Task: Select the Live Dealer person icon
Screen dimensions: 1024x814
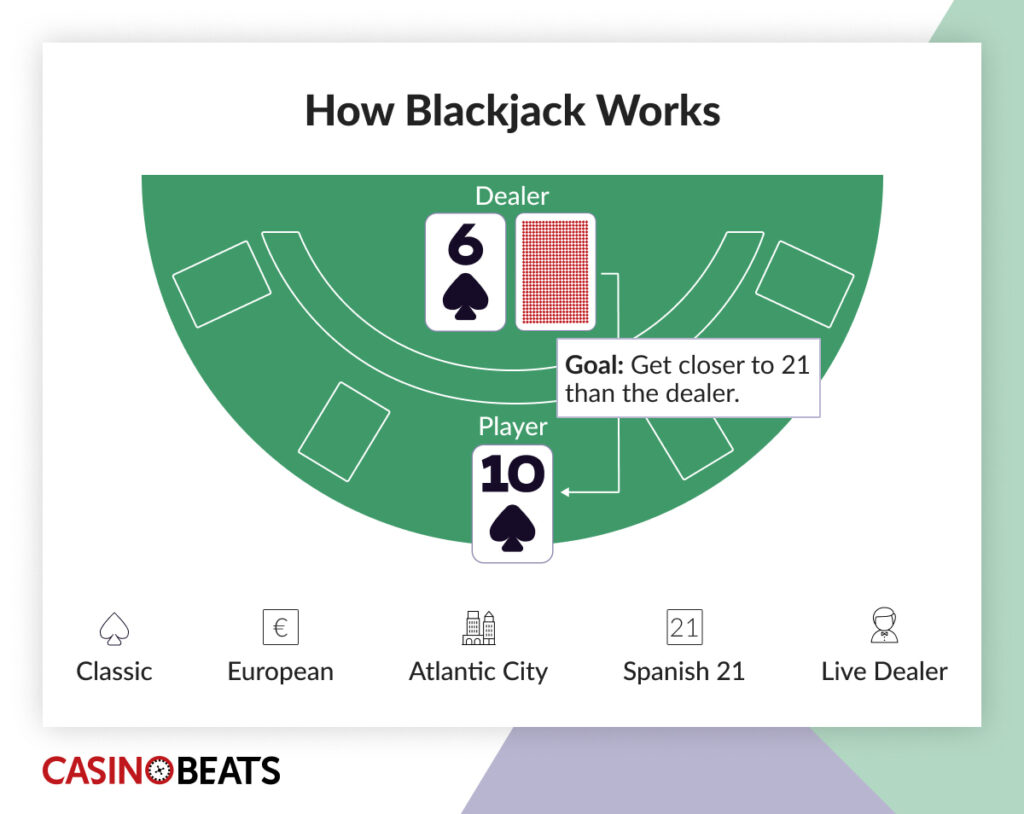Action: (884, 626)
